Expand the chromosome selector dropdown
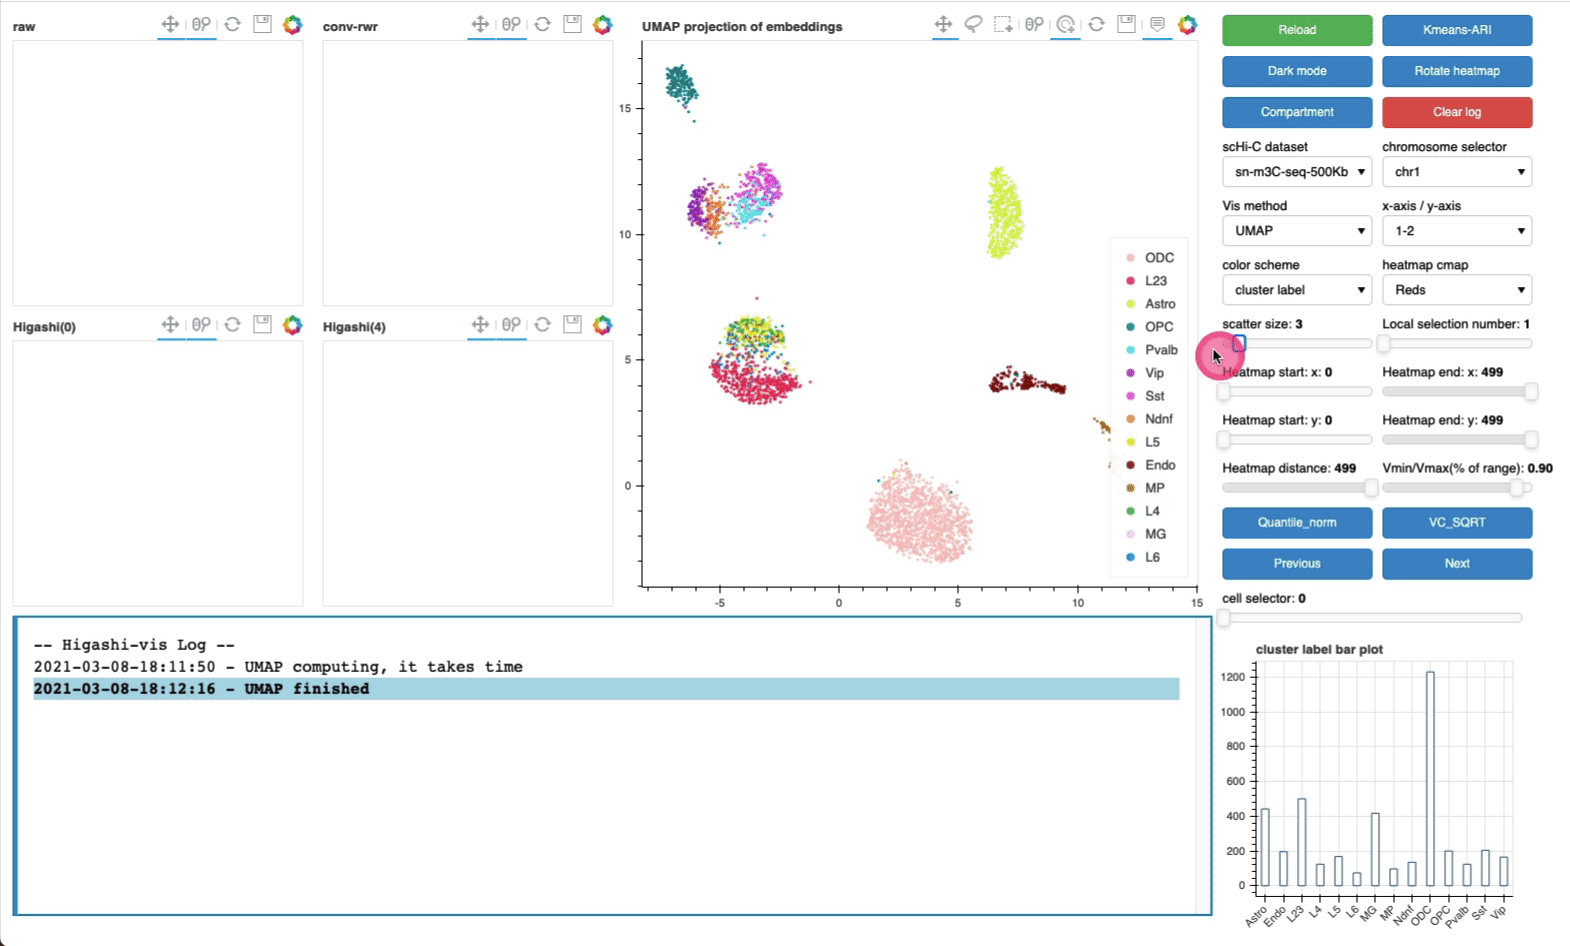The image size is (1570, 946). (x=1456, y=172)
